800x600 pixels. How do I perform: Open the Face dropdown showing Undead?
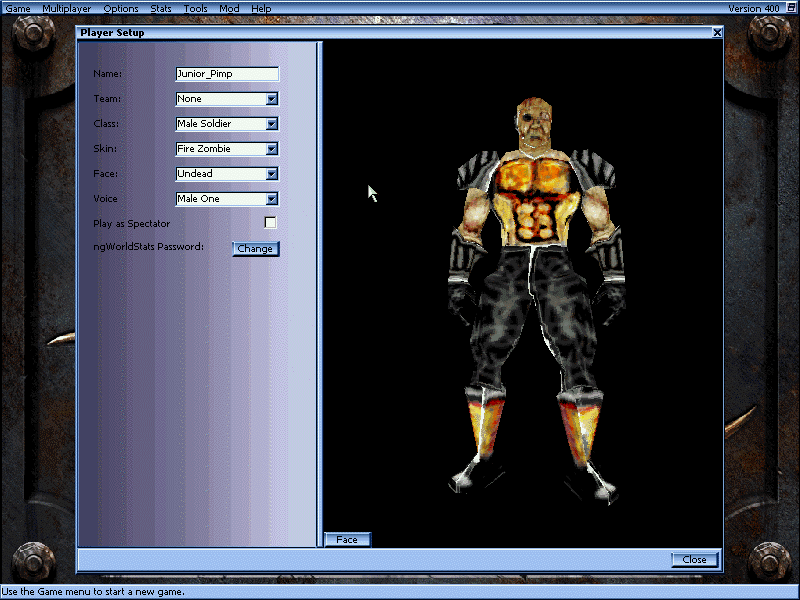(270, 173)
